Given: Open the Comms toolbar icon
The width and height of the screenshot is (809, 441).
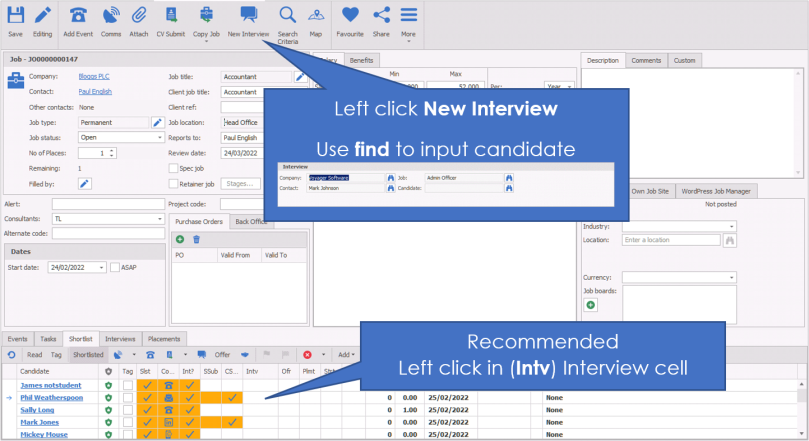Looking at the screenshot, I should pyautogui.click(x=111, y=16).
